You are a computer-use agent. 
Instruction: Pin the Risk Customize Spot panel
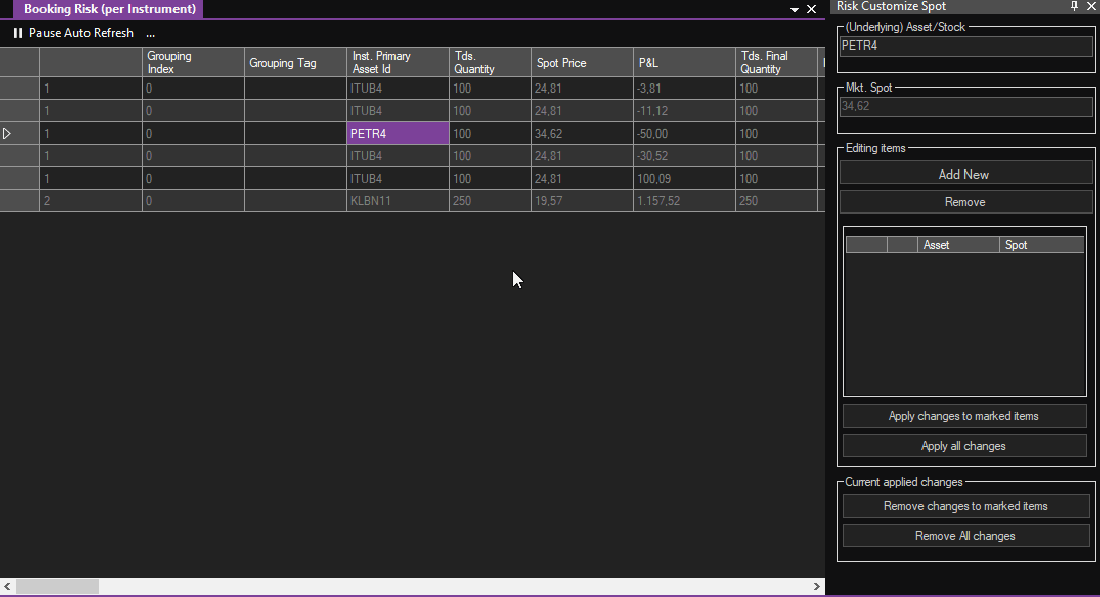pos(1075,6)
